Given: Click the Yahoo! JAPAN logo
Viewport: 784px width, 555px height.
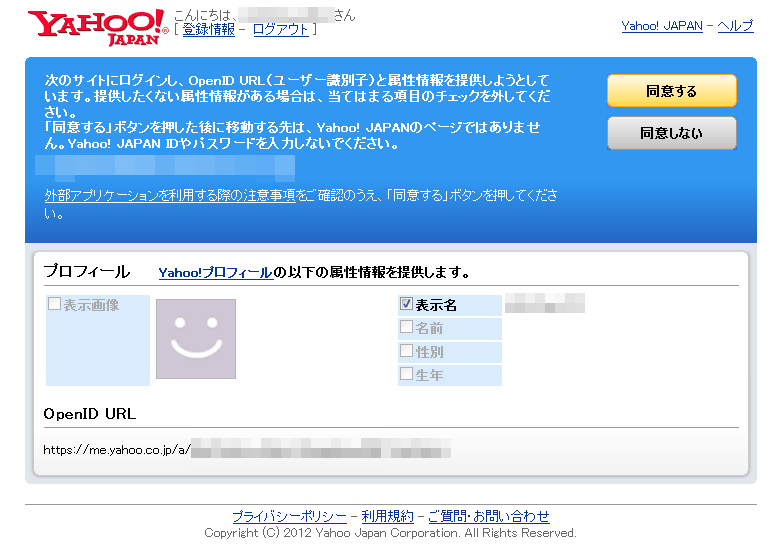Looking at the screenshot, I should tap(98, 27).
